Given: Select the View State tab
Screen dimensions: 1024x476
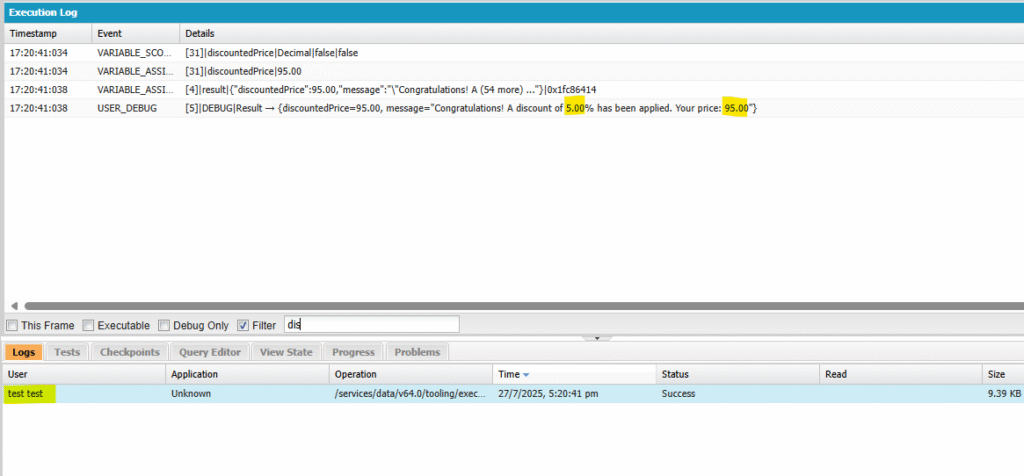Looking at the screenshot, I should coord(286,352).
